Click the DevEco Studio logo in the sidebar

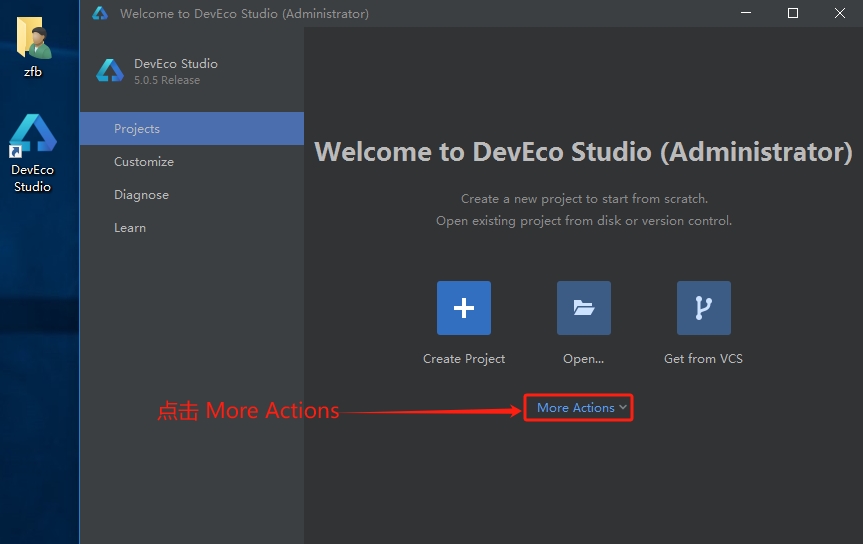[x=110, y=71]
